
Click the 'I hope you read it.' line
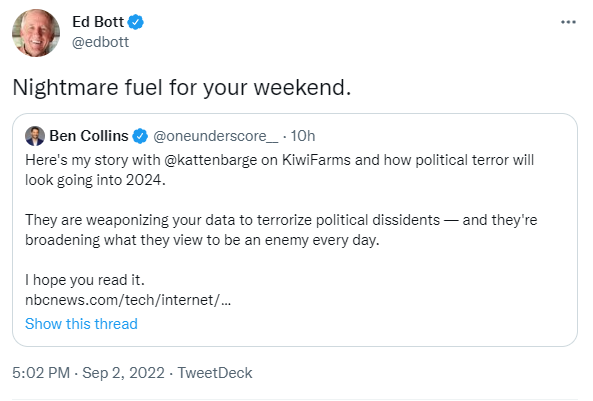tap(85, 280)
